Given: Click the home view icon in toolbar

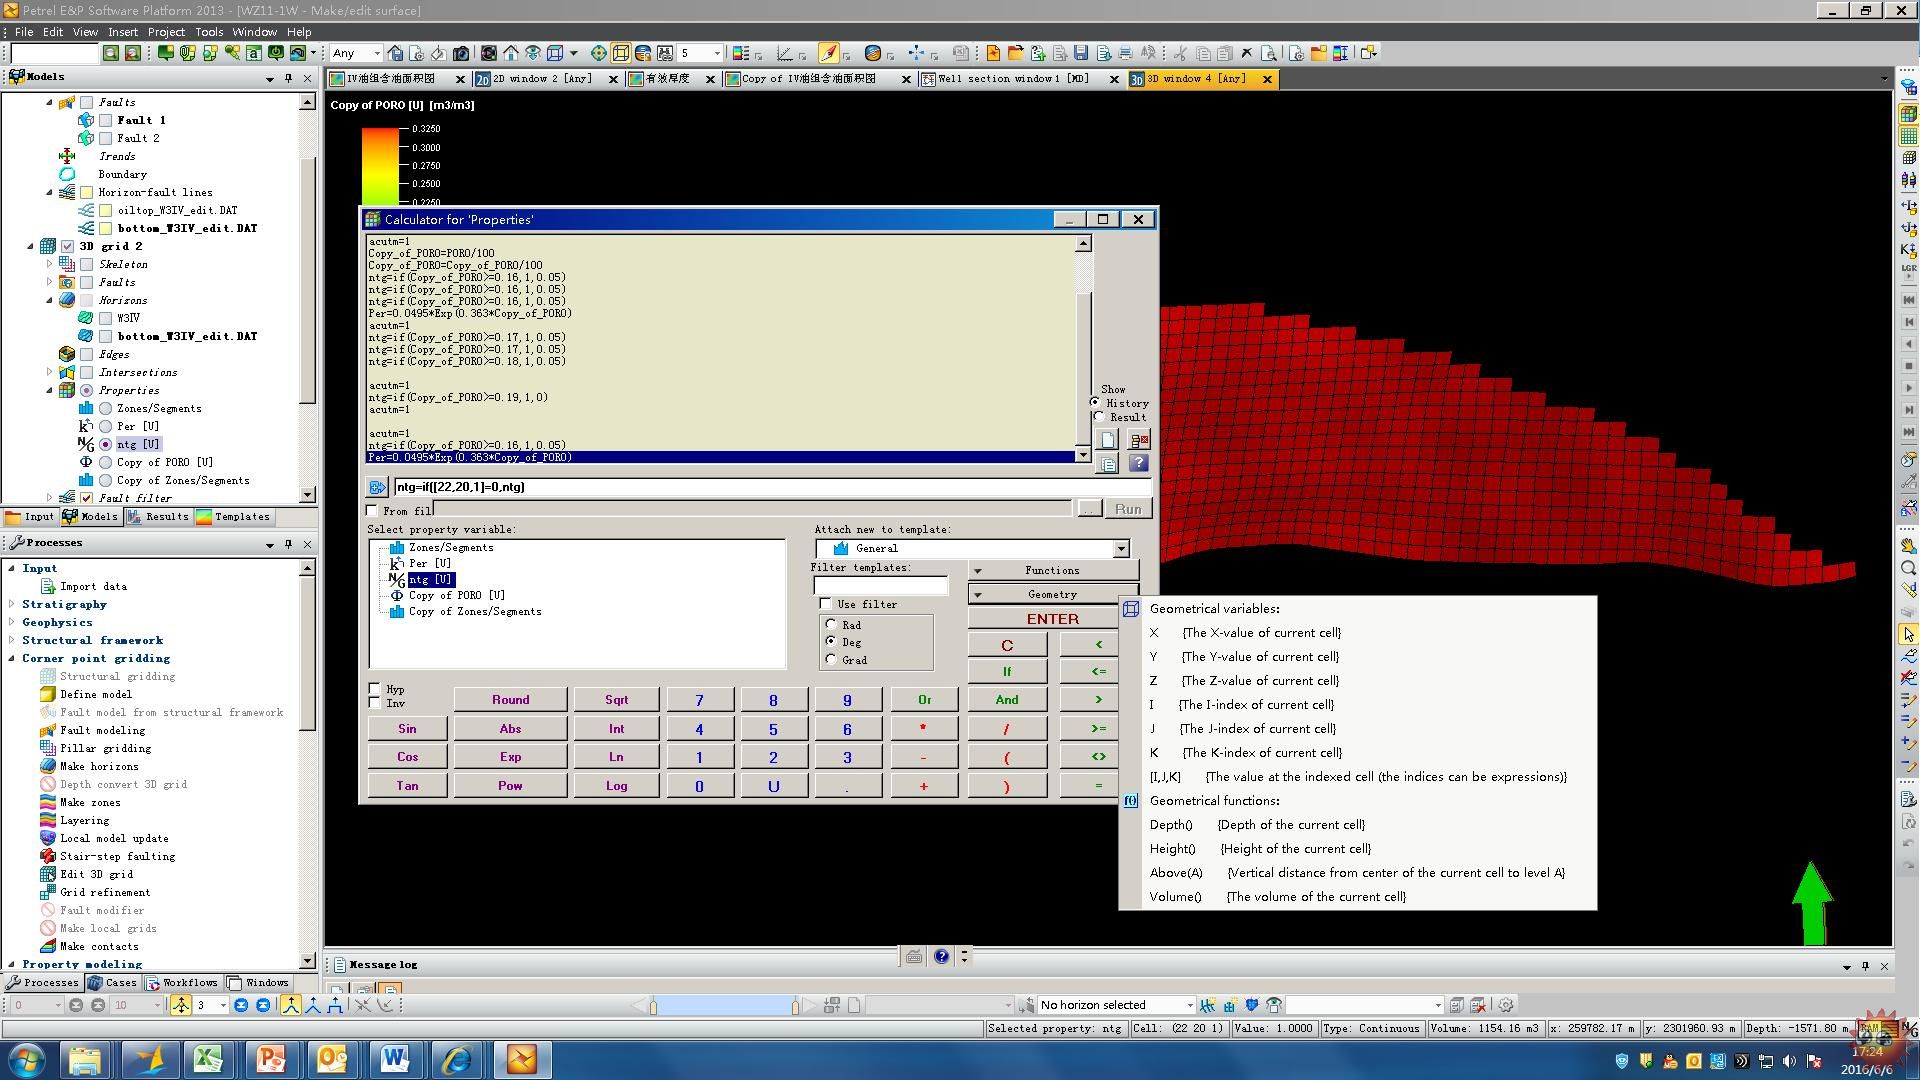Looking at the screenshot, I should click(x=511, y=53).
